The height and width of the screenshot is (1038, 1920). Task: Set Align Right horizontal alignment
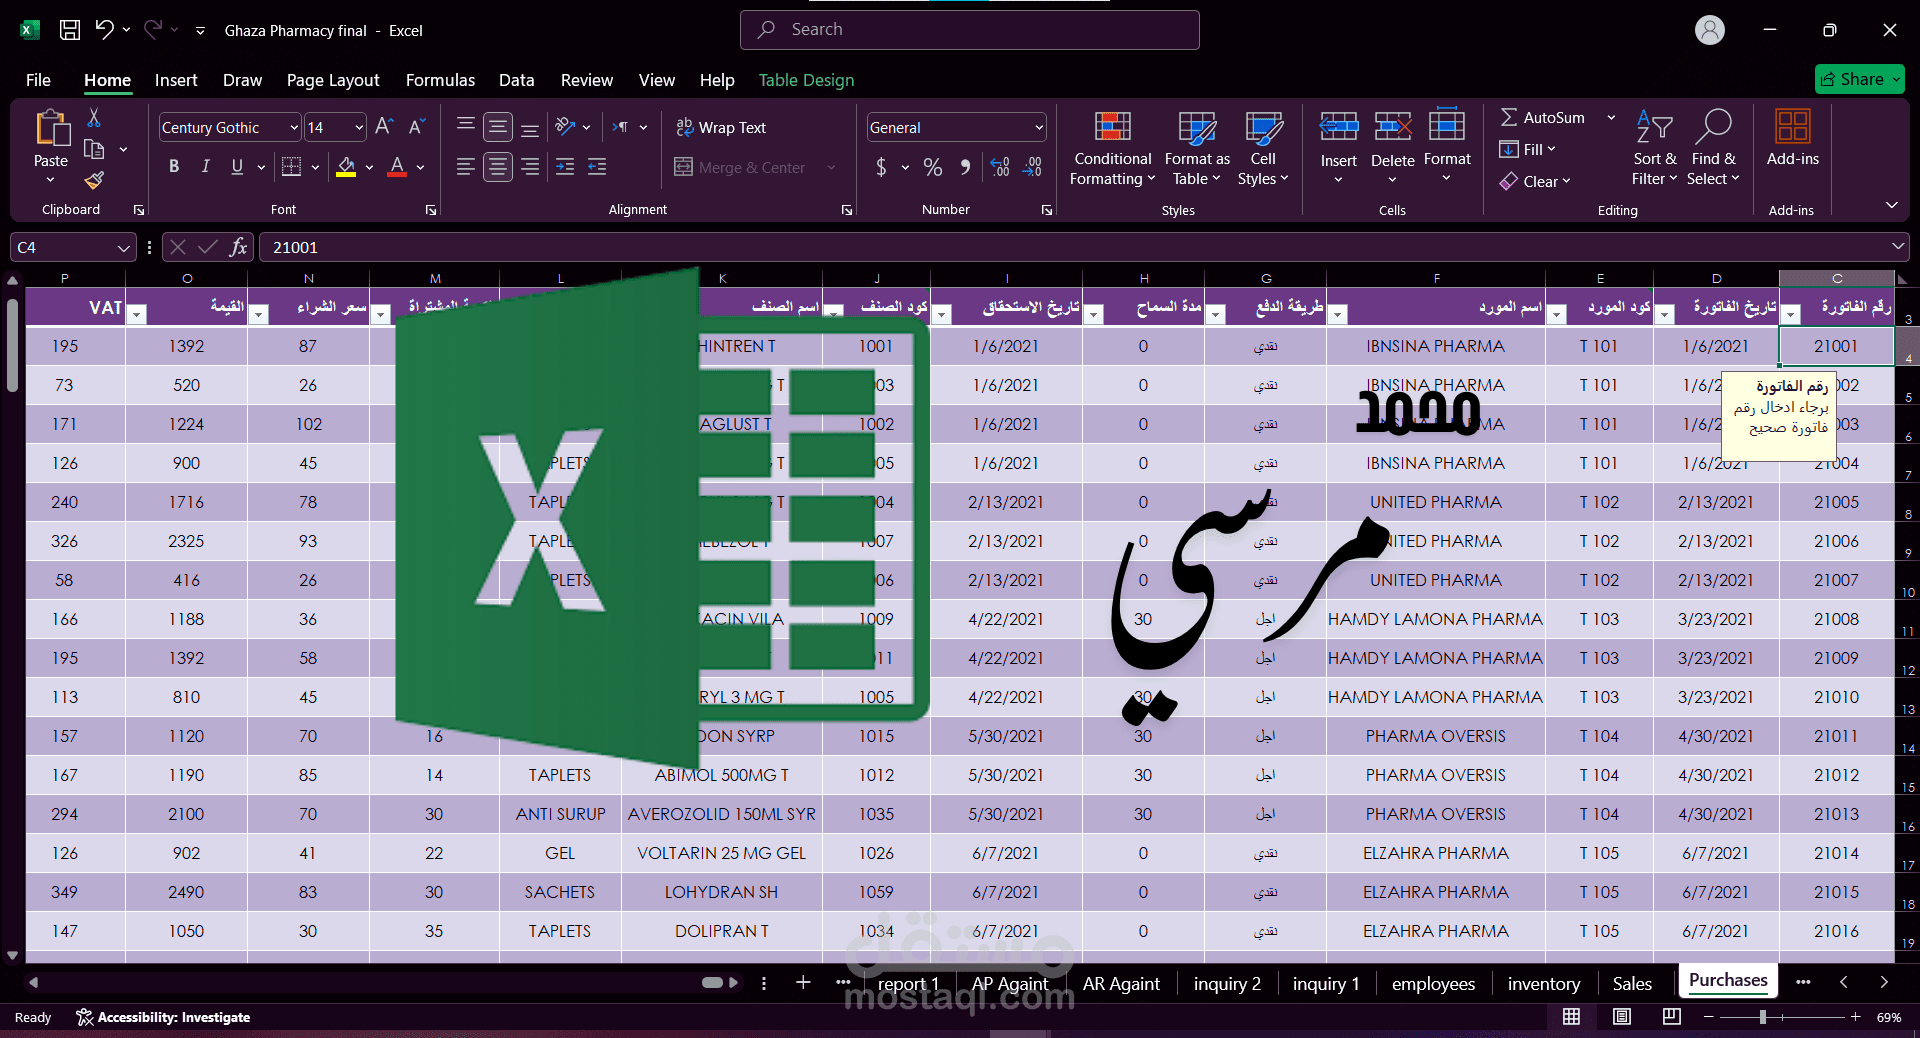pyautogui.click(x=530, y=167)
